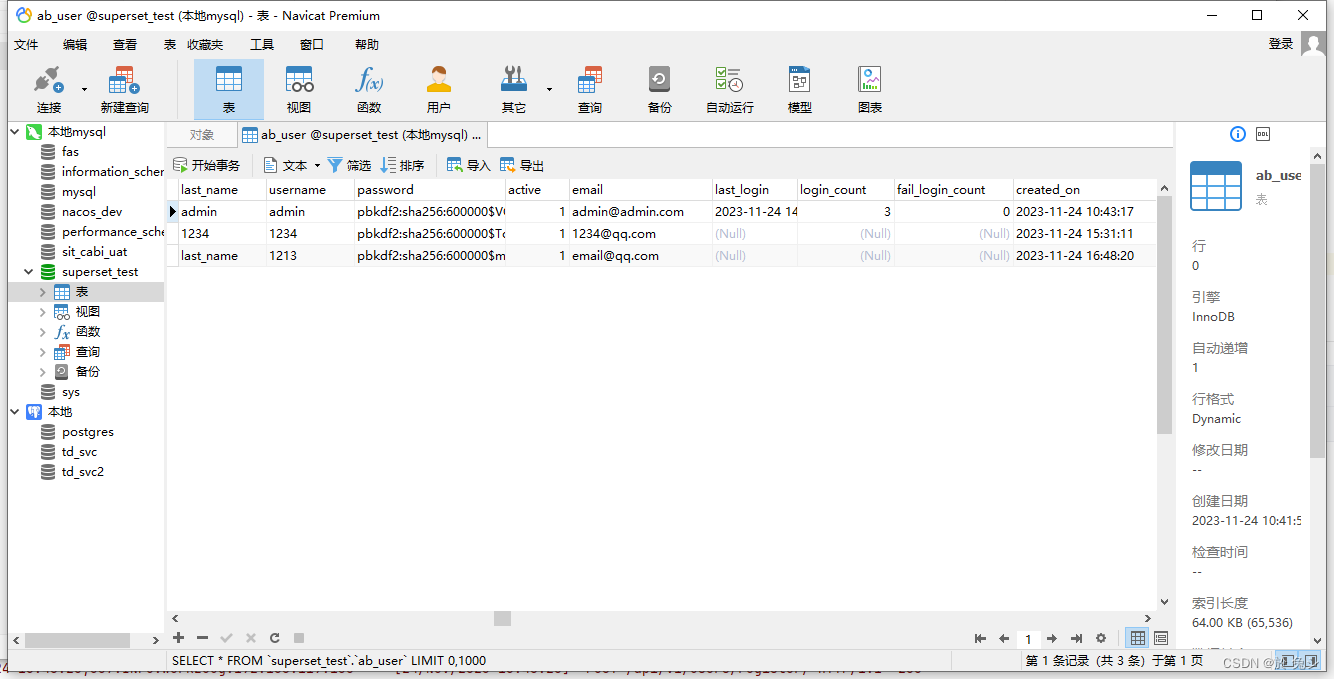Select the sit_cabi_uat database
Screen dimensions: 1334x679
(x=95, y=252)
